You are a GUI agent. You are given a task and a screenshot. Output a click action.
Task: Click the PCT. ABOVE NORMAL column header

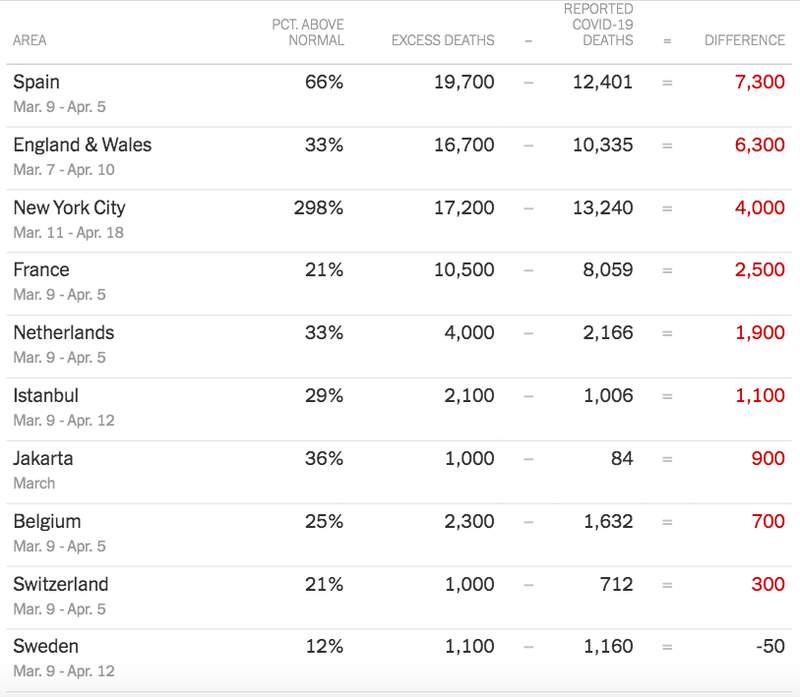coord(308,32)
